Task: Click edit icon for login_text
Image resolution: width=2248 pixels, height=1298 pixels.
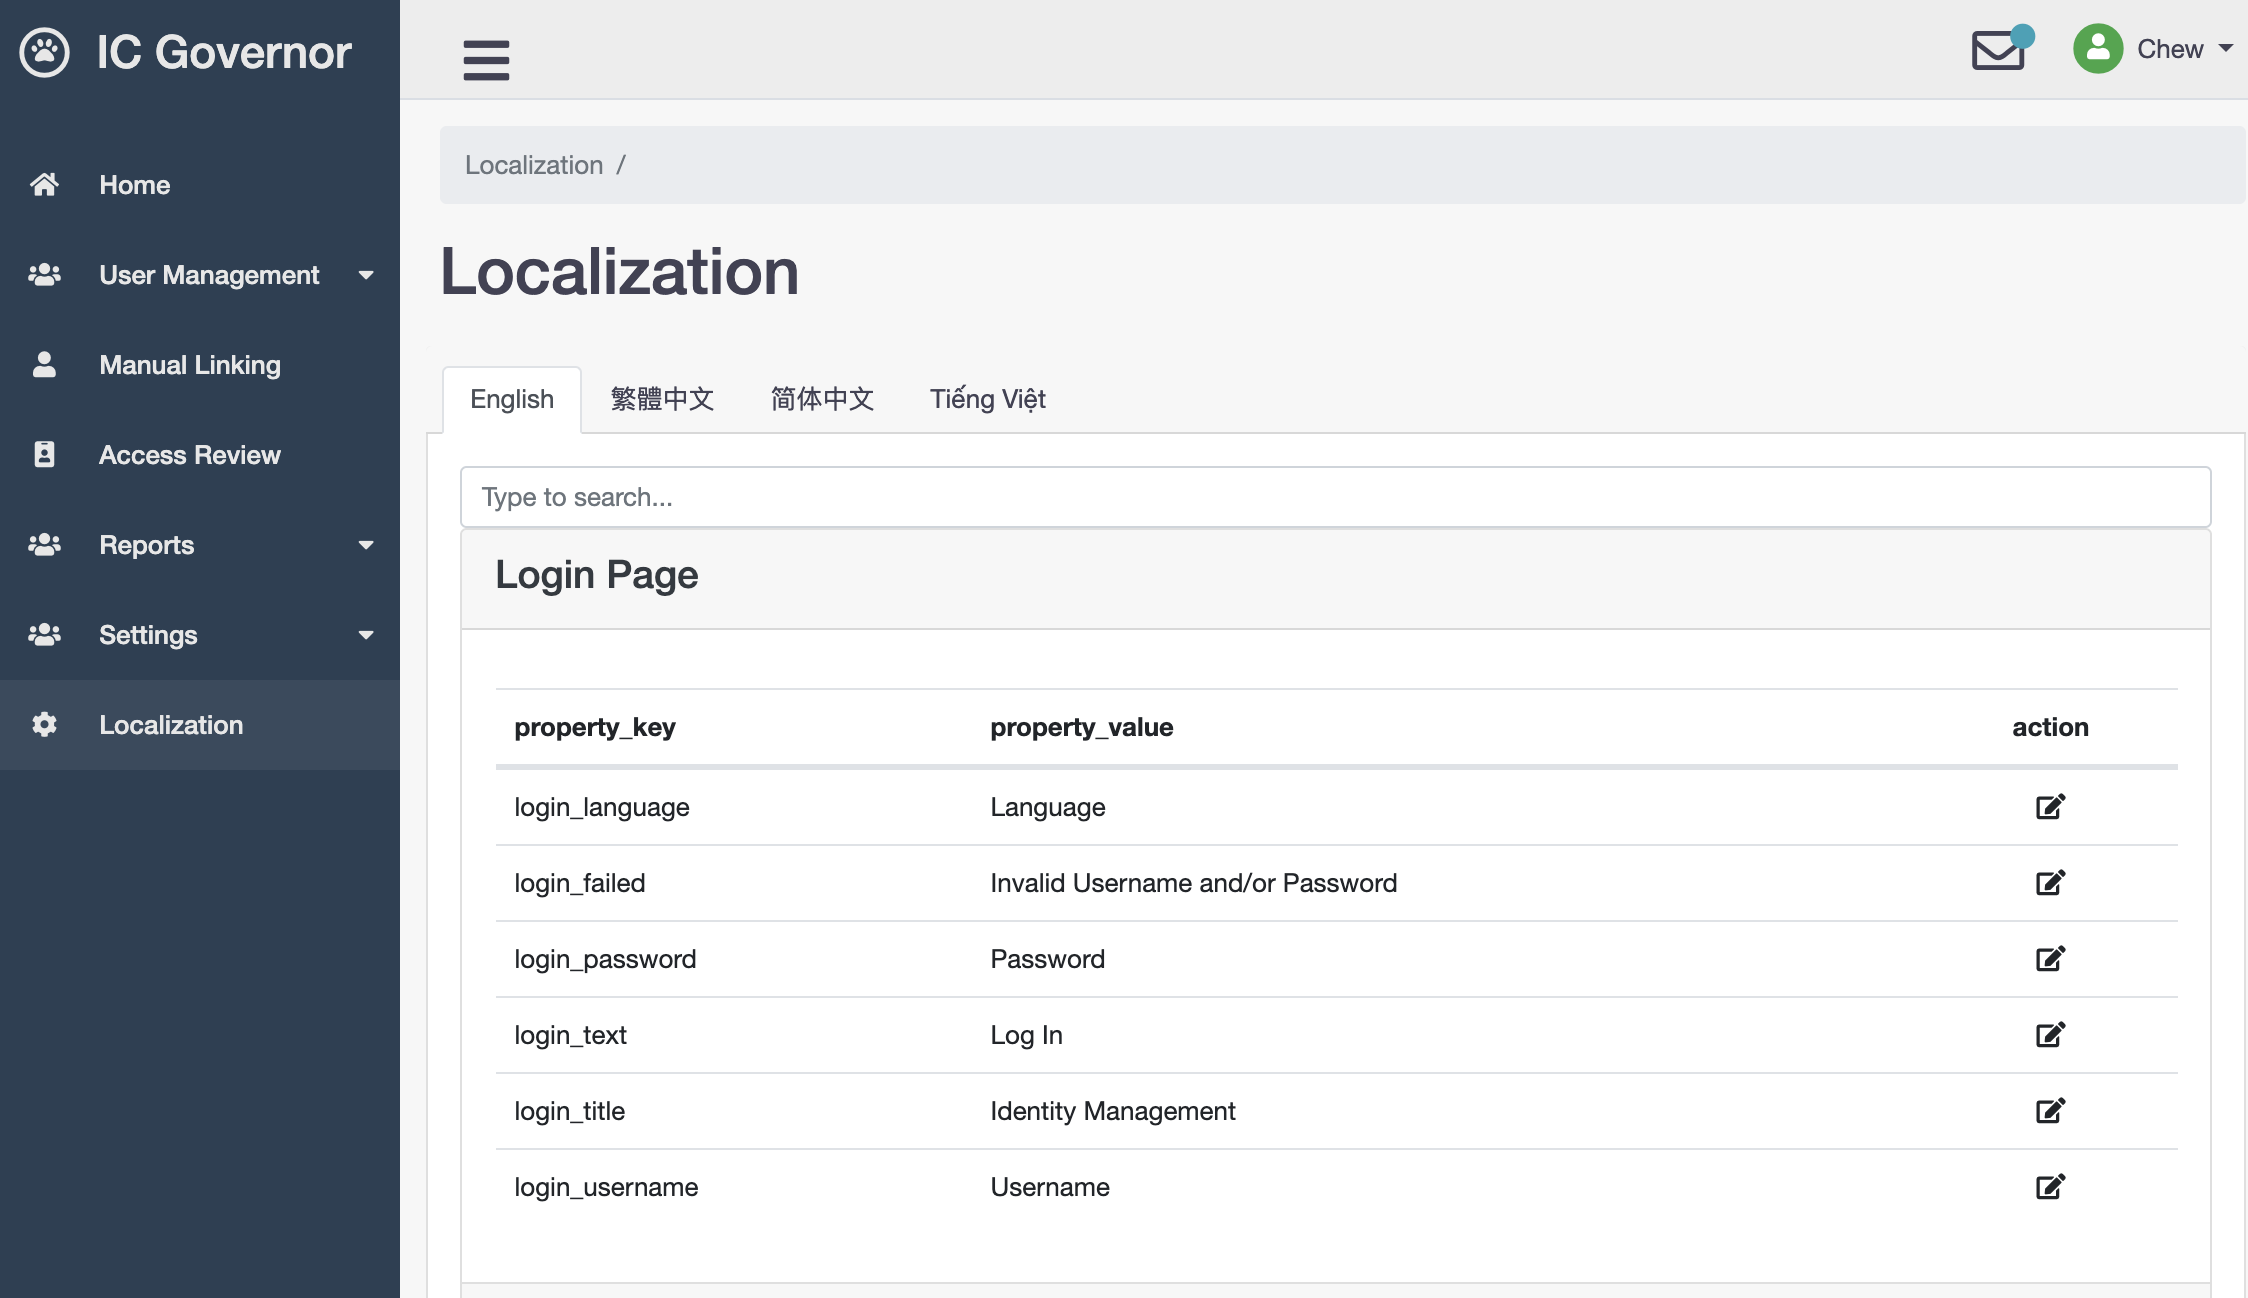Action: 2050,1035
